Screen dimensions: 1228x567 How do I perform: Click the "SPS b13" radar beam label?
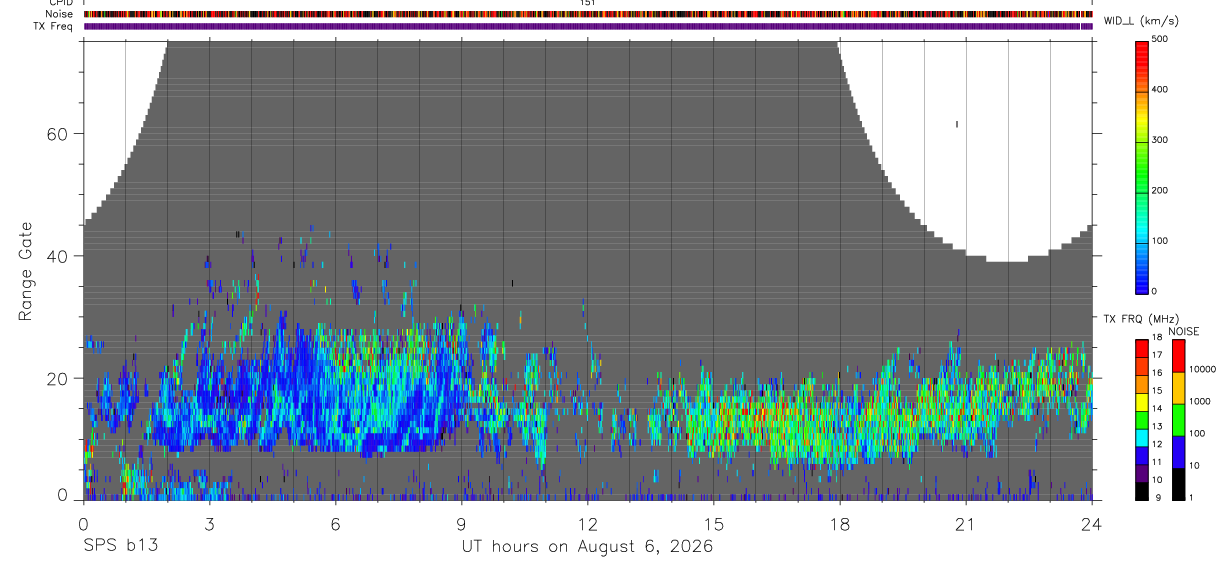tap(120, 547)
